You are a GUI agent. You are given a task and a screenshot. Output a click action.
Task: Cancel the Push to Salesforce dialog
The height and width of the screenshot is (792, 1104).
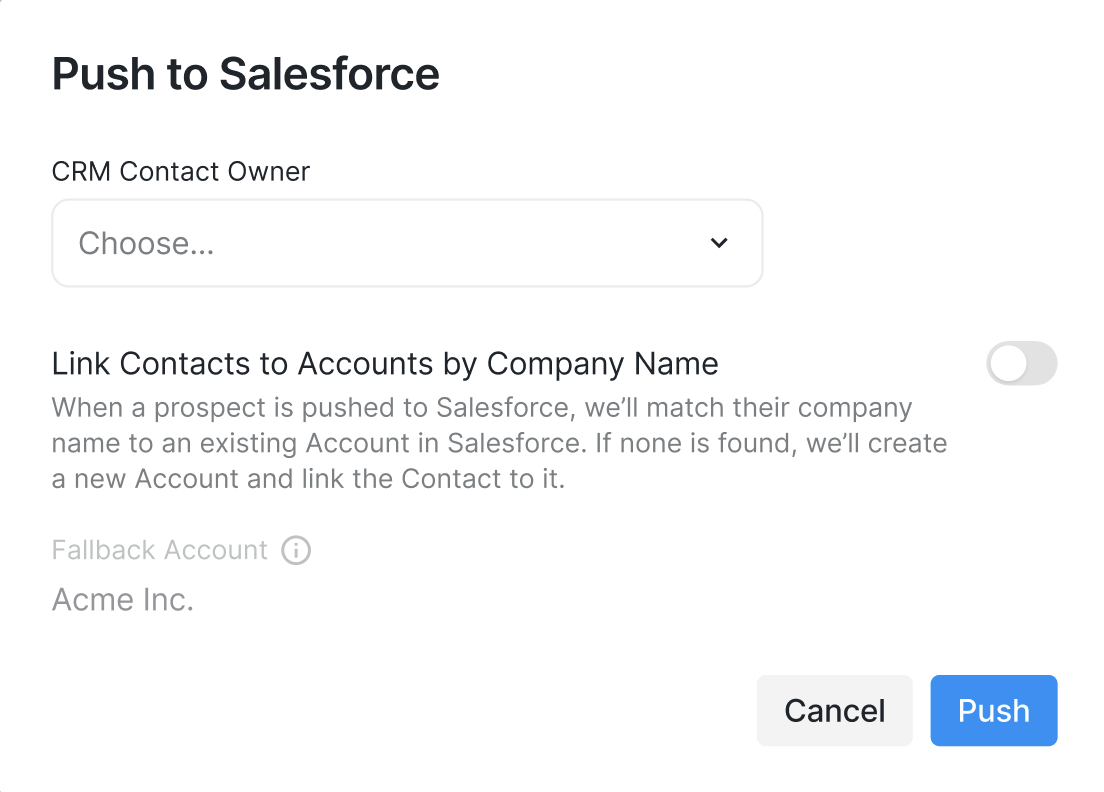(x=834, y=710)
